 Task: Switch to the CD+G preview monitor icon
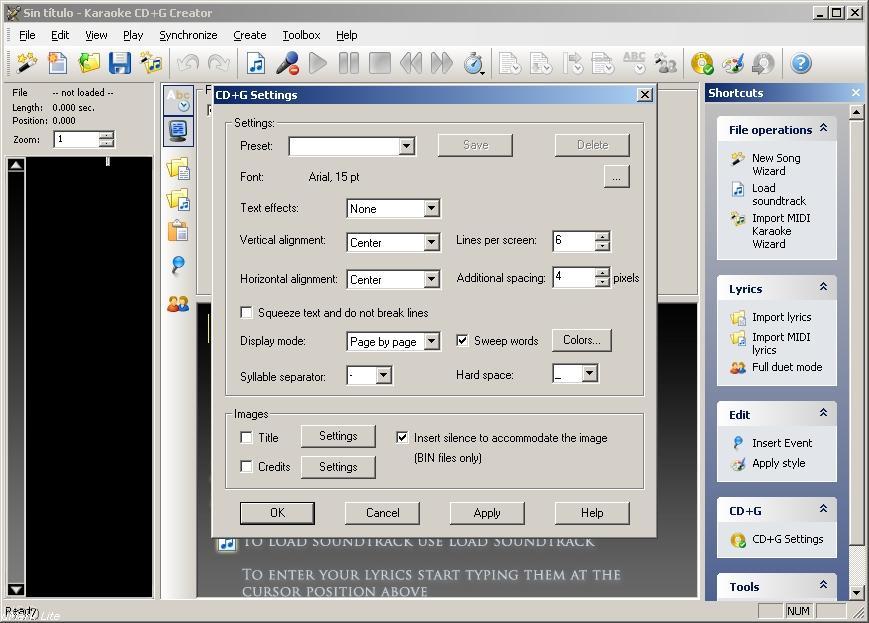178,131
